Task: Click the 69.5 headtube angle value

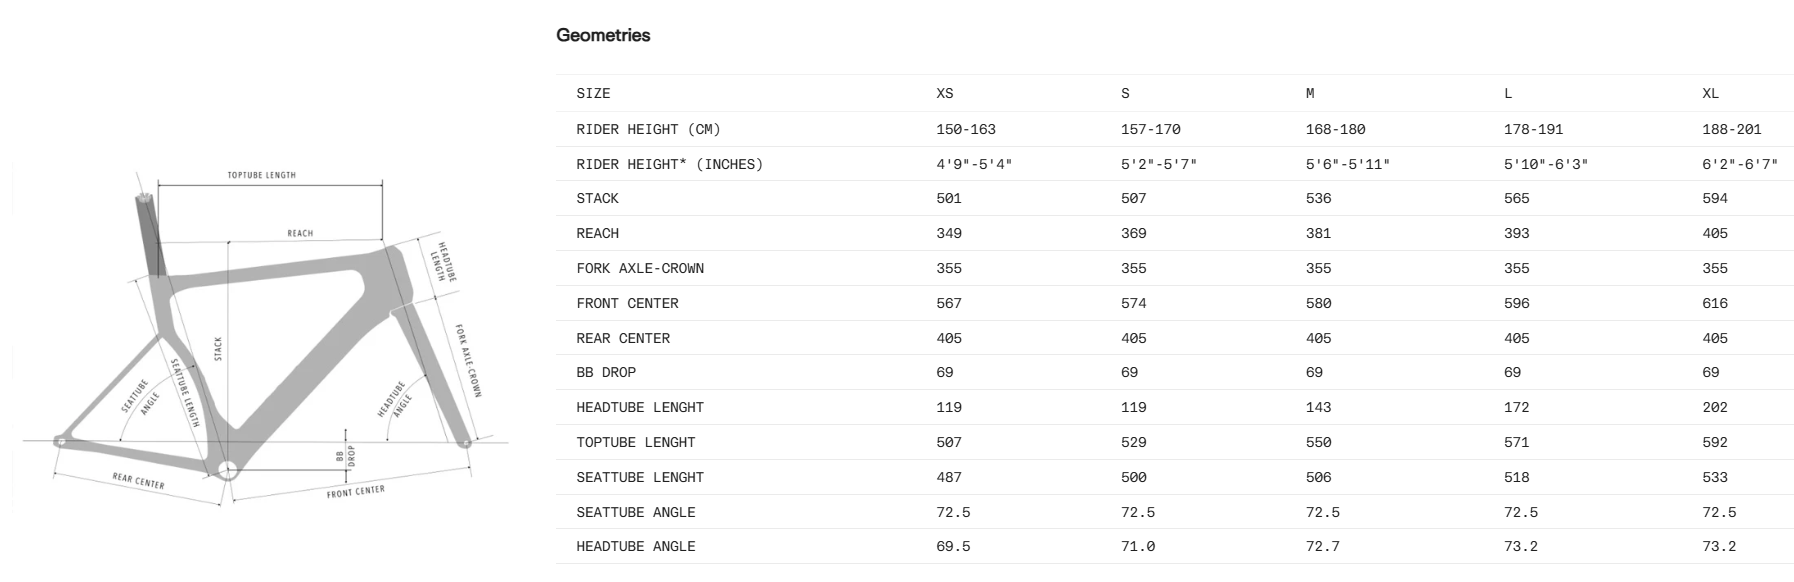Action: coord(953,546)
